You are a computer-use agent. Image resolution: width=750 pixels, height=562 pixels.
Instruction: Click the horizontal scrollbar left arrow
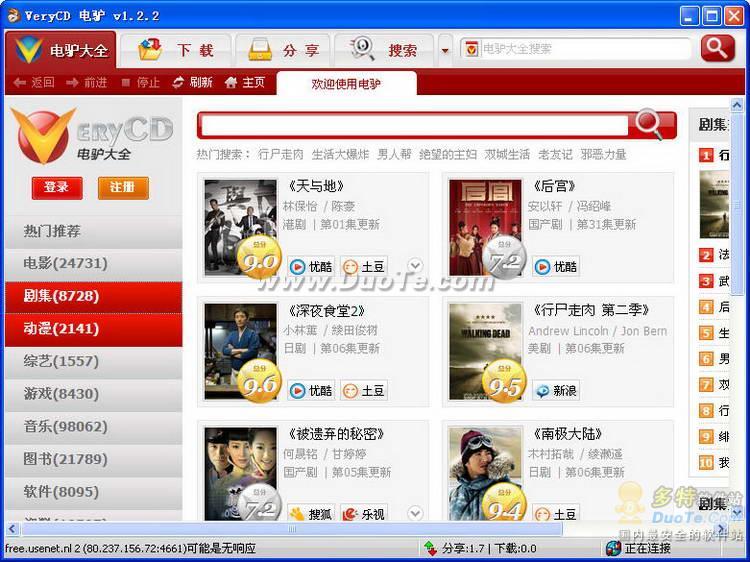tap(12, 529)
